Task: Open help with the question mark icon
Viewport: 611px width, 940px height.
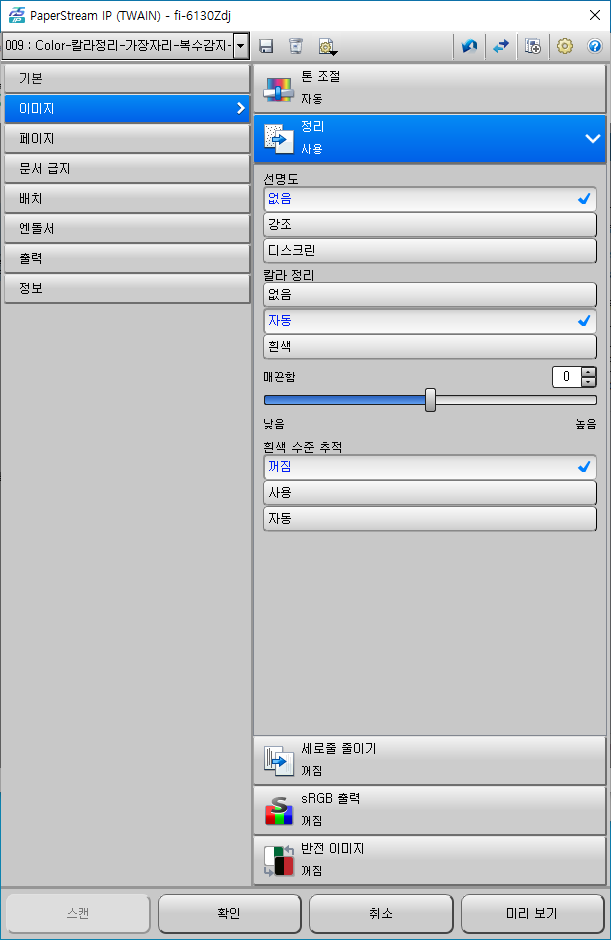Action: [594, 46]
